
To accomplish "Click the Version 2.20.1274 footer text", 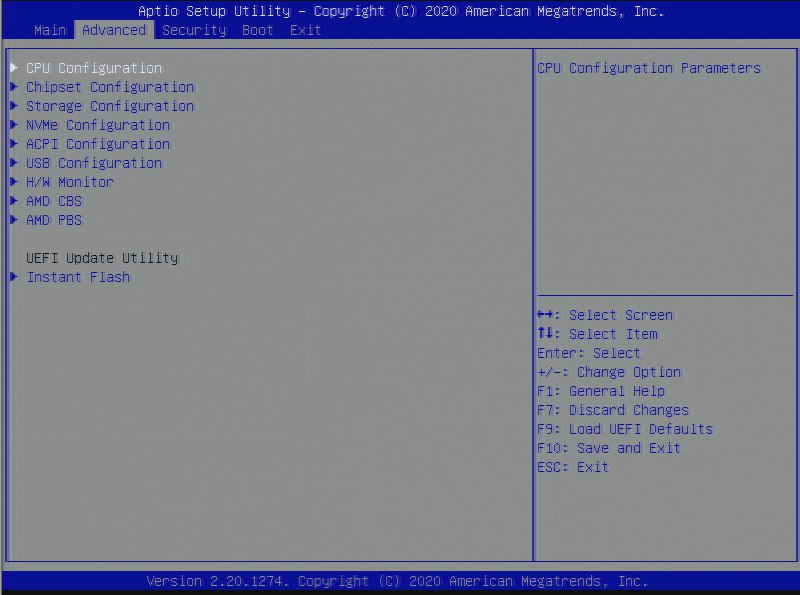I will (x=397, y=581).
